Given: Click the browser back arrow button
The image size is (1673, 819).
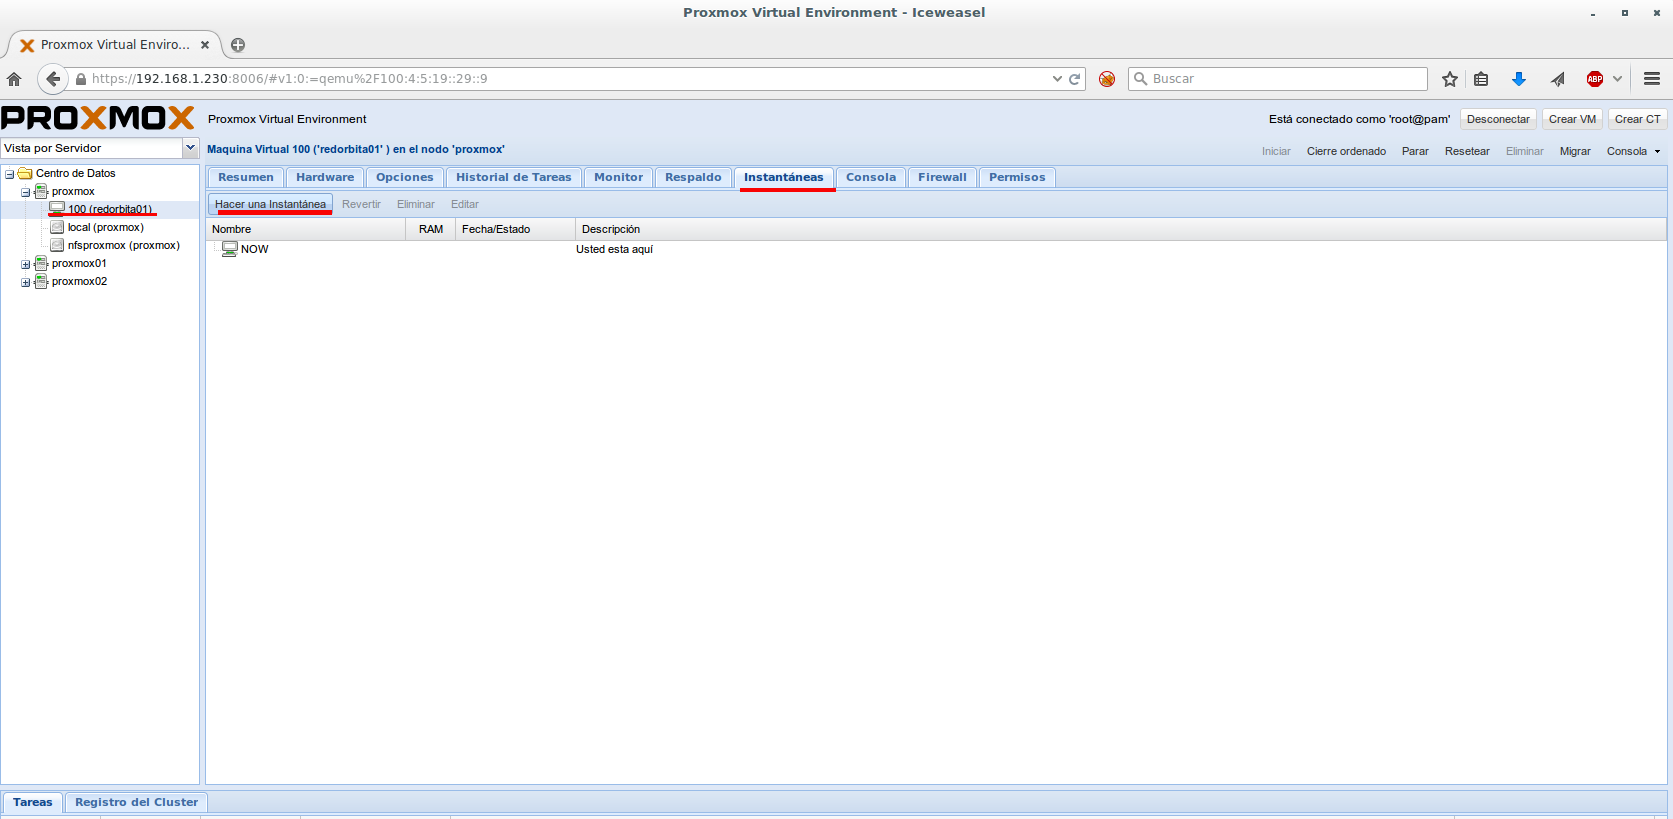Looking at the screenshot, I should pos(53,79).
